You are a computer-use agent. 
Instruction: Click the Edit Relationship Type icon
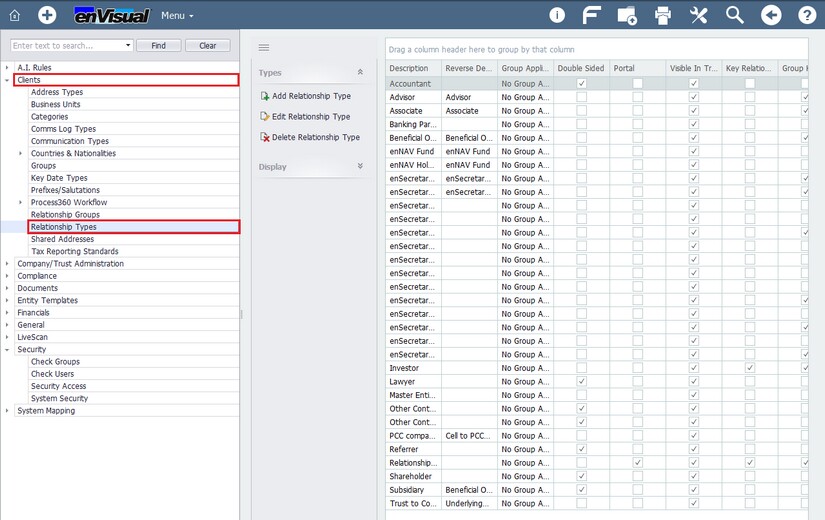tap(265, 116)
